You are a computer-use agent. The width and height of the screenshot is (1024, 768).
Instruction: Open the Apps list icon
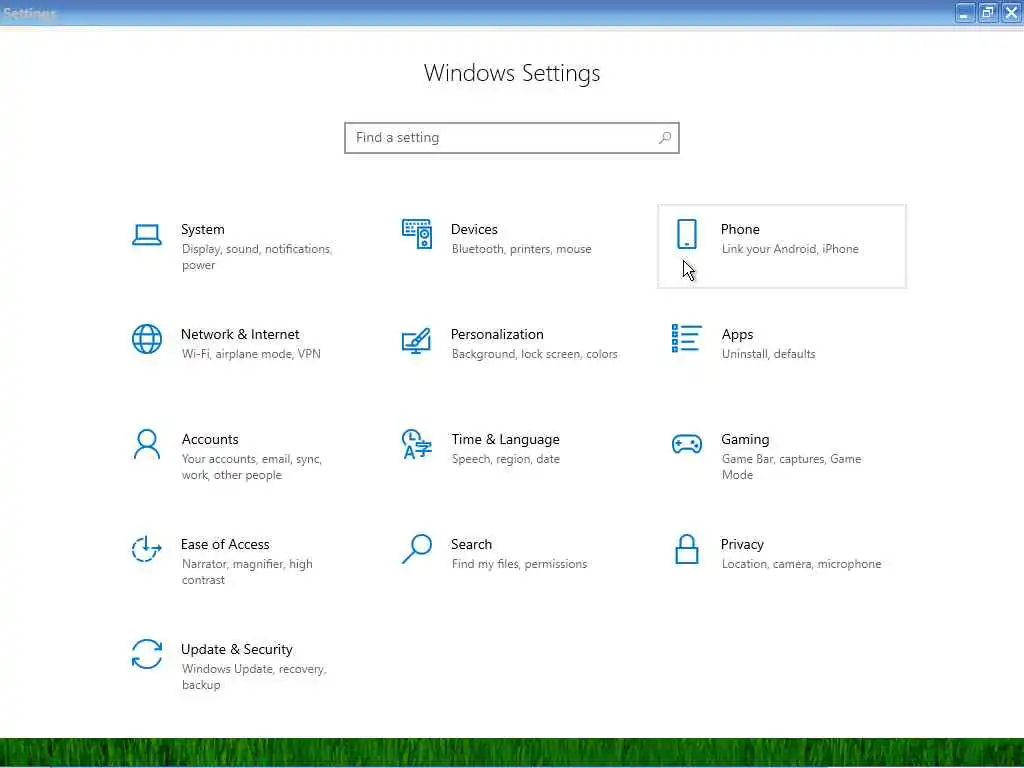pyautogui.click(x=686, y=338)
